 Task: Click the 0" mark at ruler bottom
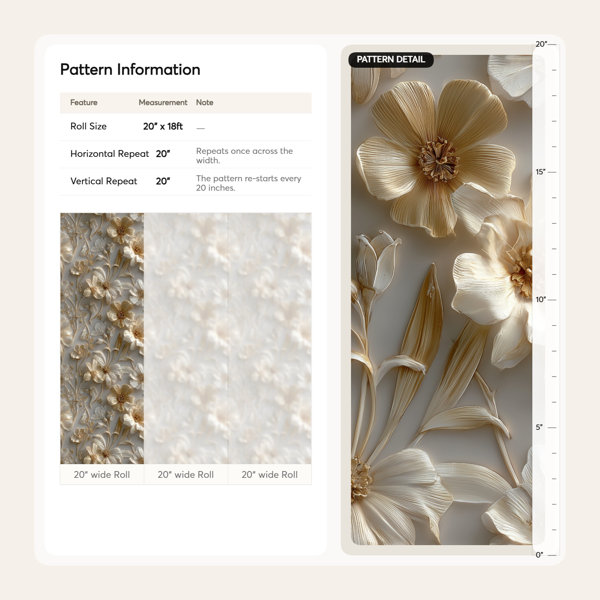tap(539, 555)
